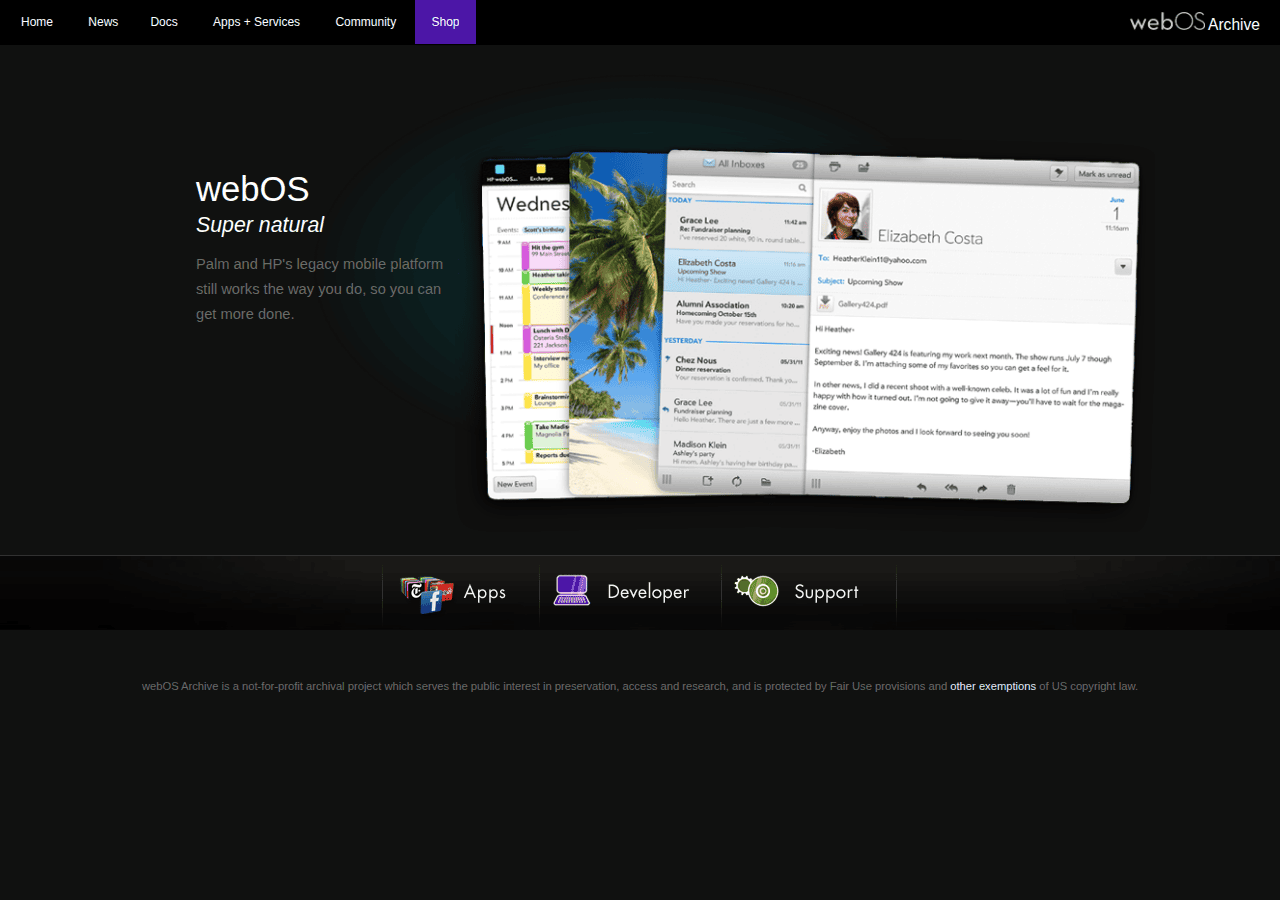Click the forward arrow in email toolbar

pyautogui.click(x=982, y=489)
